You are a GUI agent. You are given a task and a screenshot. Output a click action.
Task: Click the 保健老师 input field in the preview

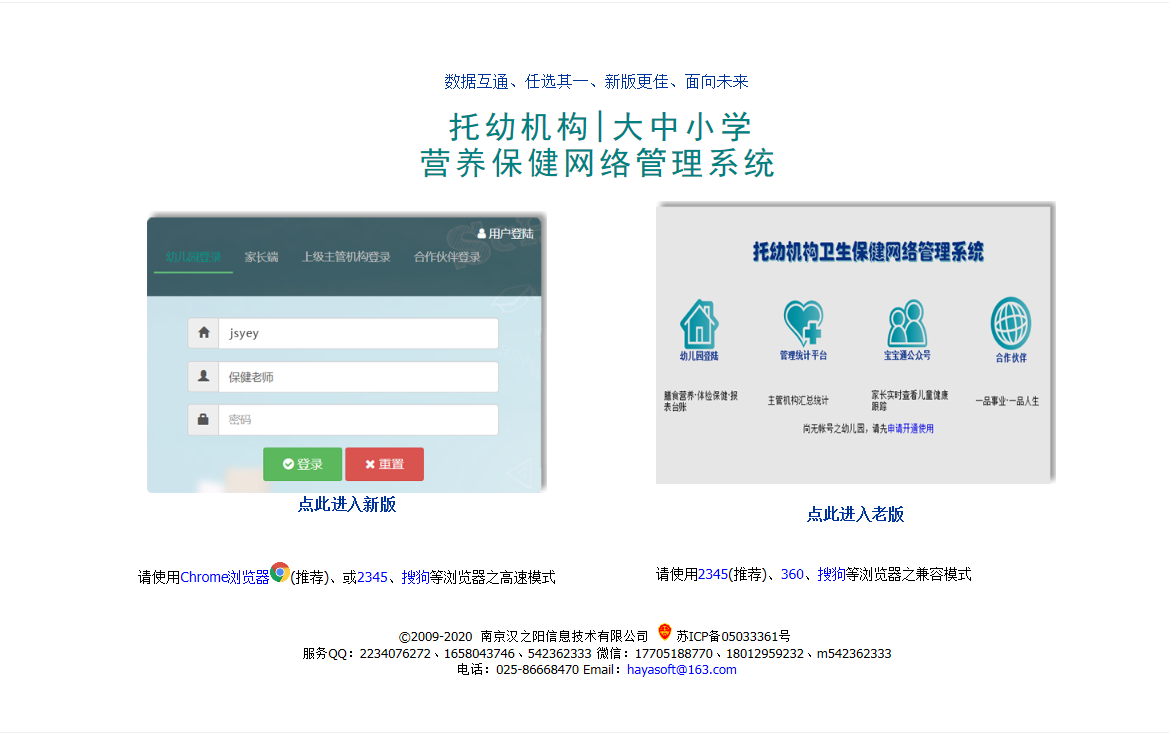click(358, 377)
